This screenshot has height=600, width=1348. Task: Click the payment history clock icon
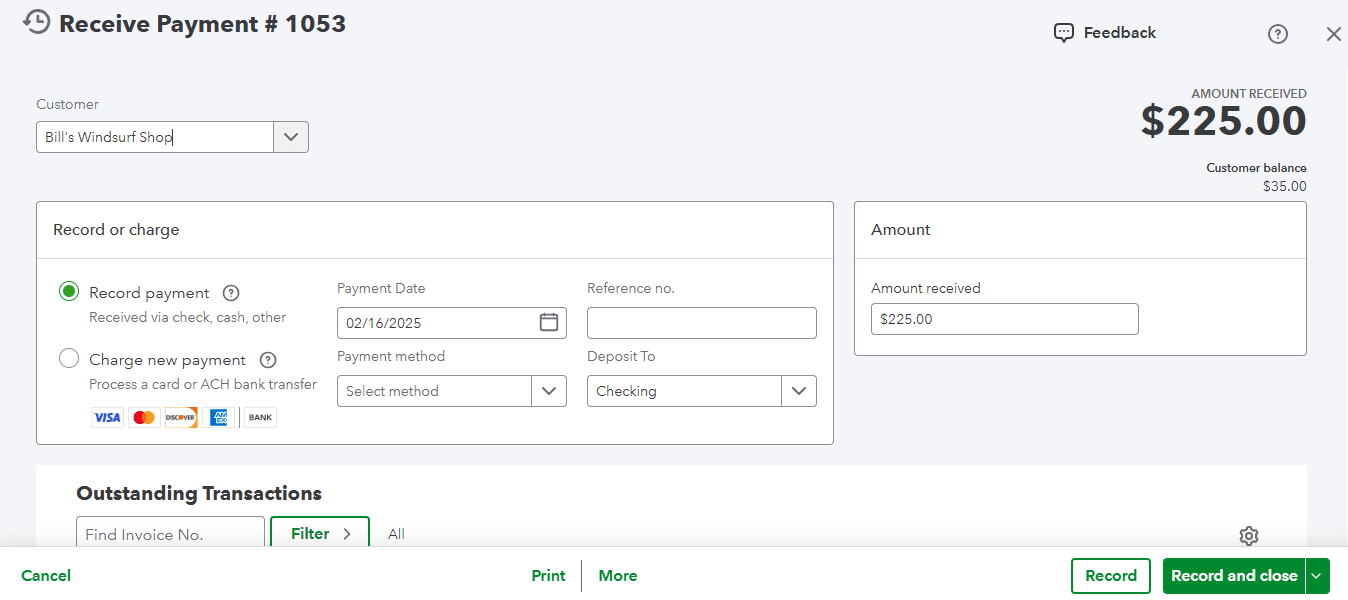[x=36, y=22]
